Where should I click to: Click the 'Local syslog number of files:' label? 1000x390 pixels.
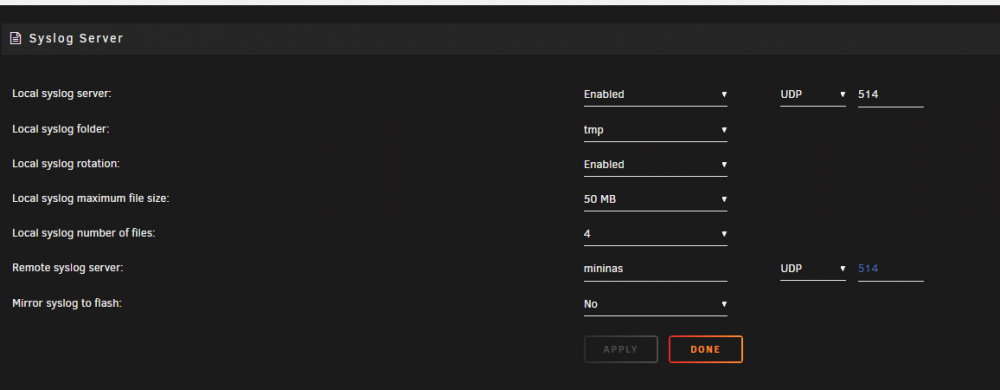[x=84, y=233]
